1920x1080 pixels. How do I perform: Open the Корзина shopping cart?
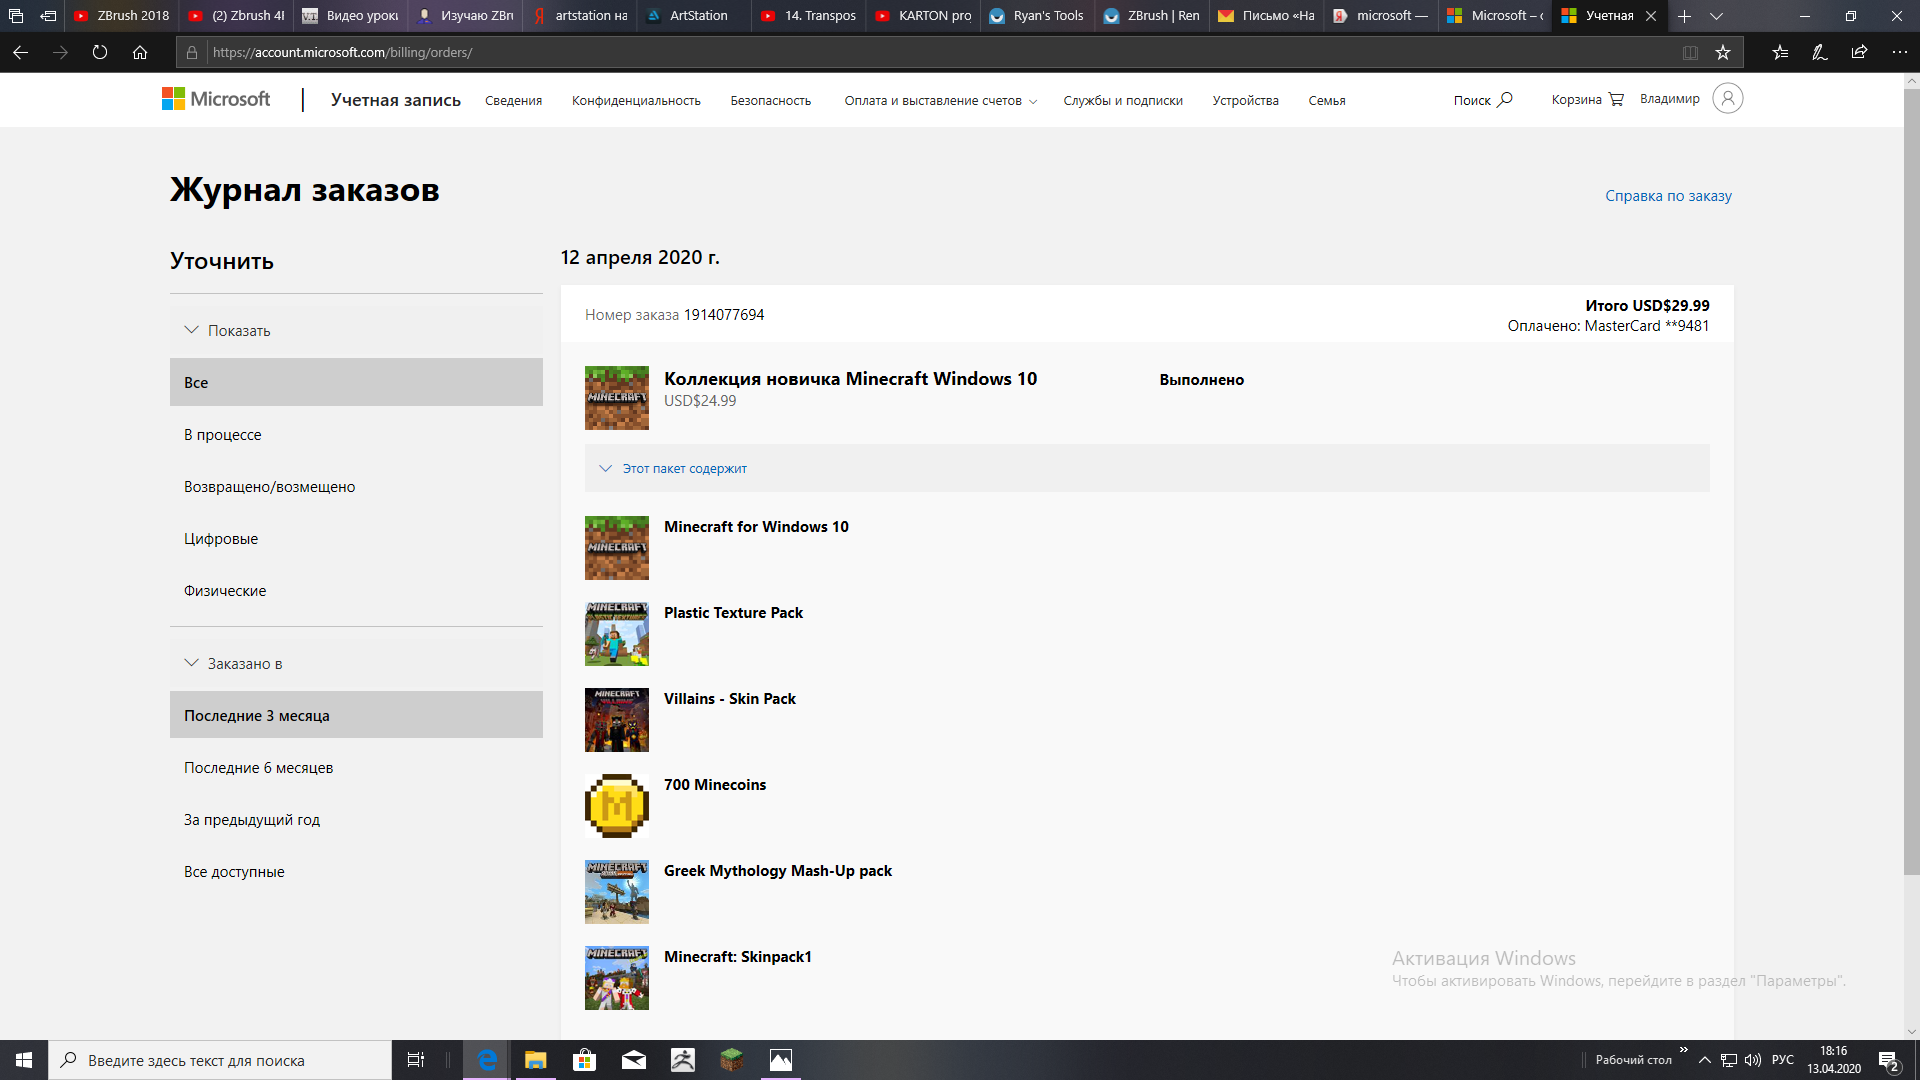coord(1587,99)
